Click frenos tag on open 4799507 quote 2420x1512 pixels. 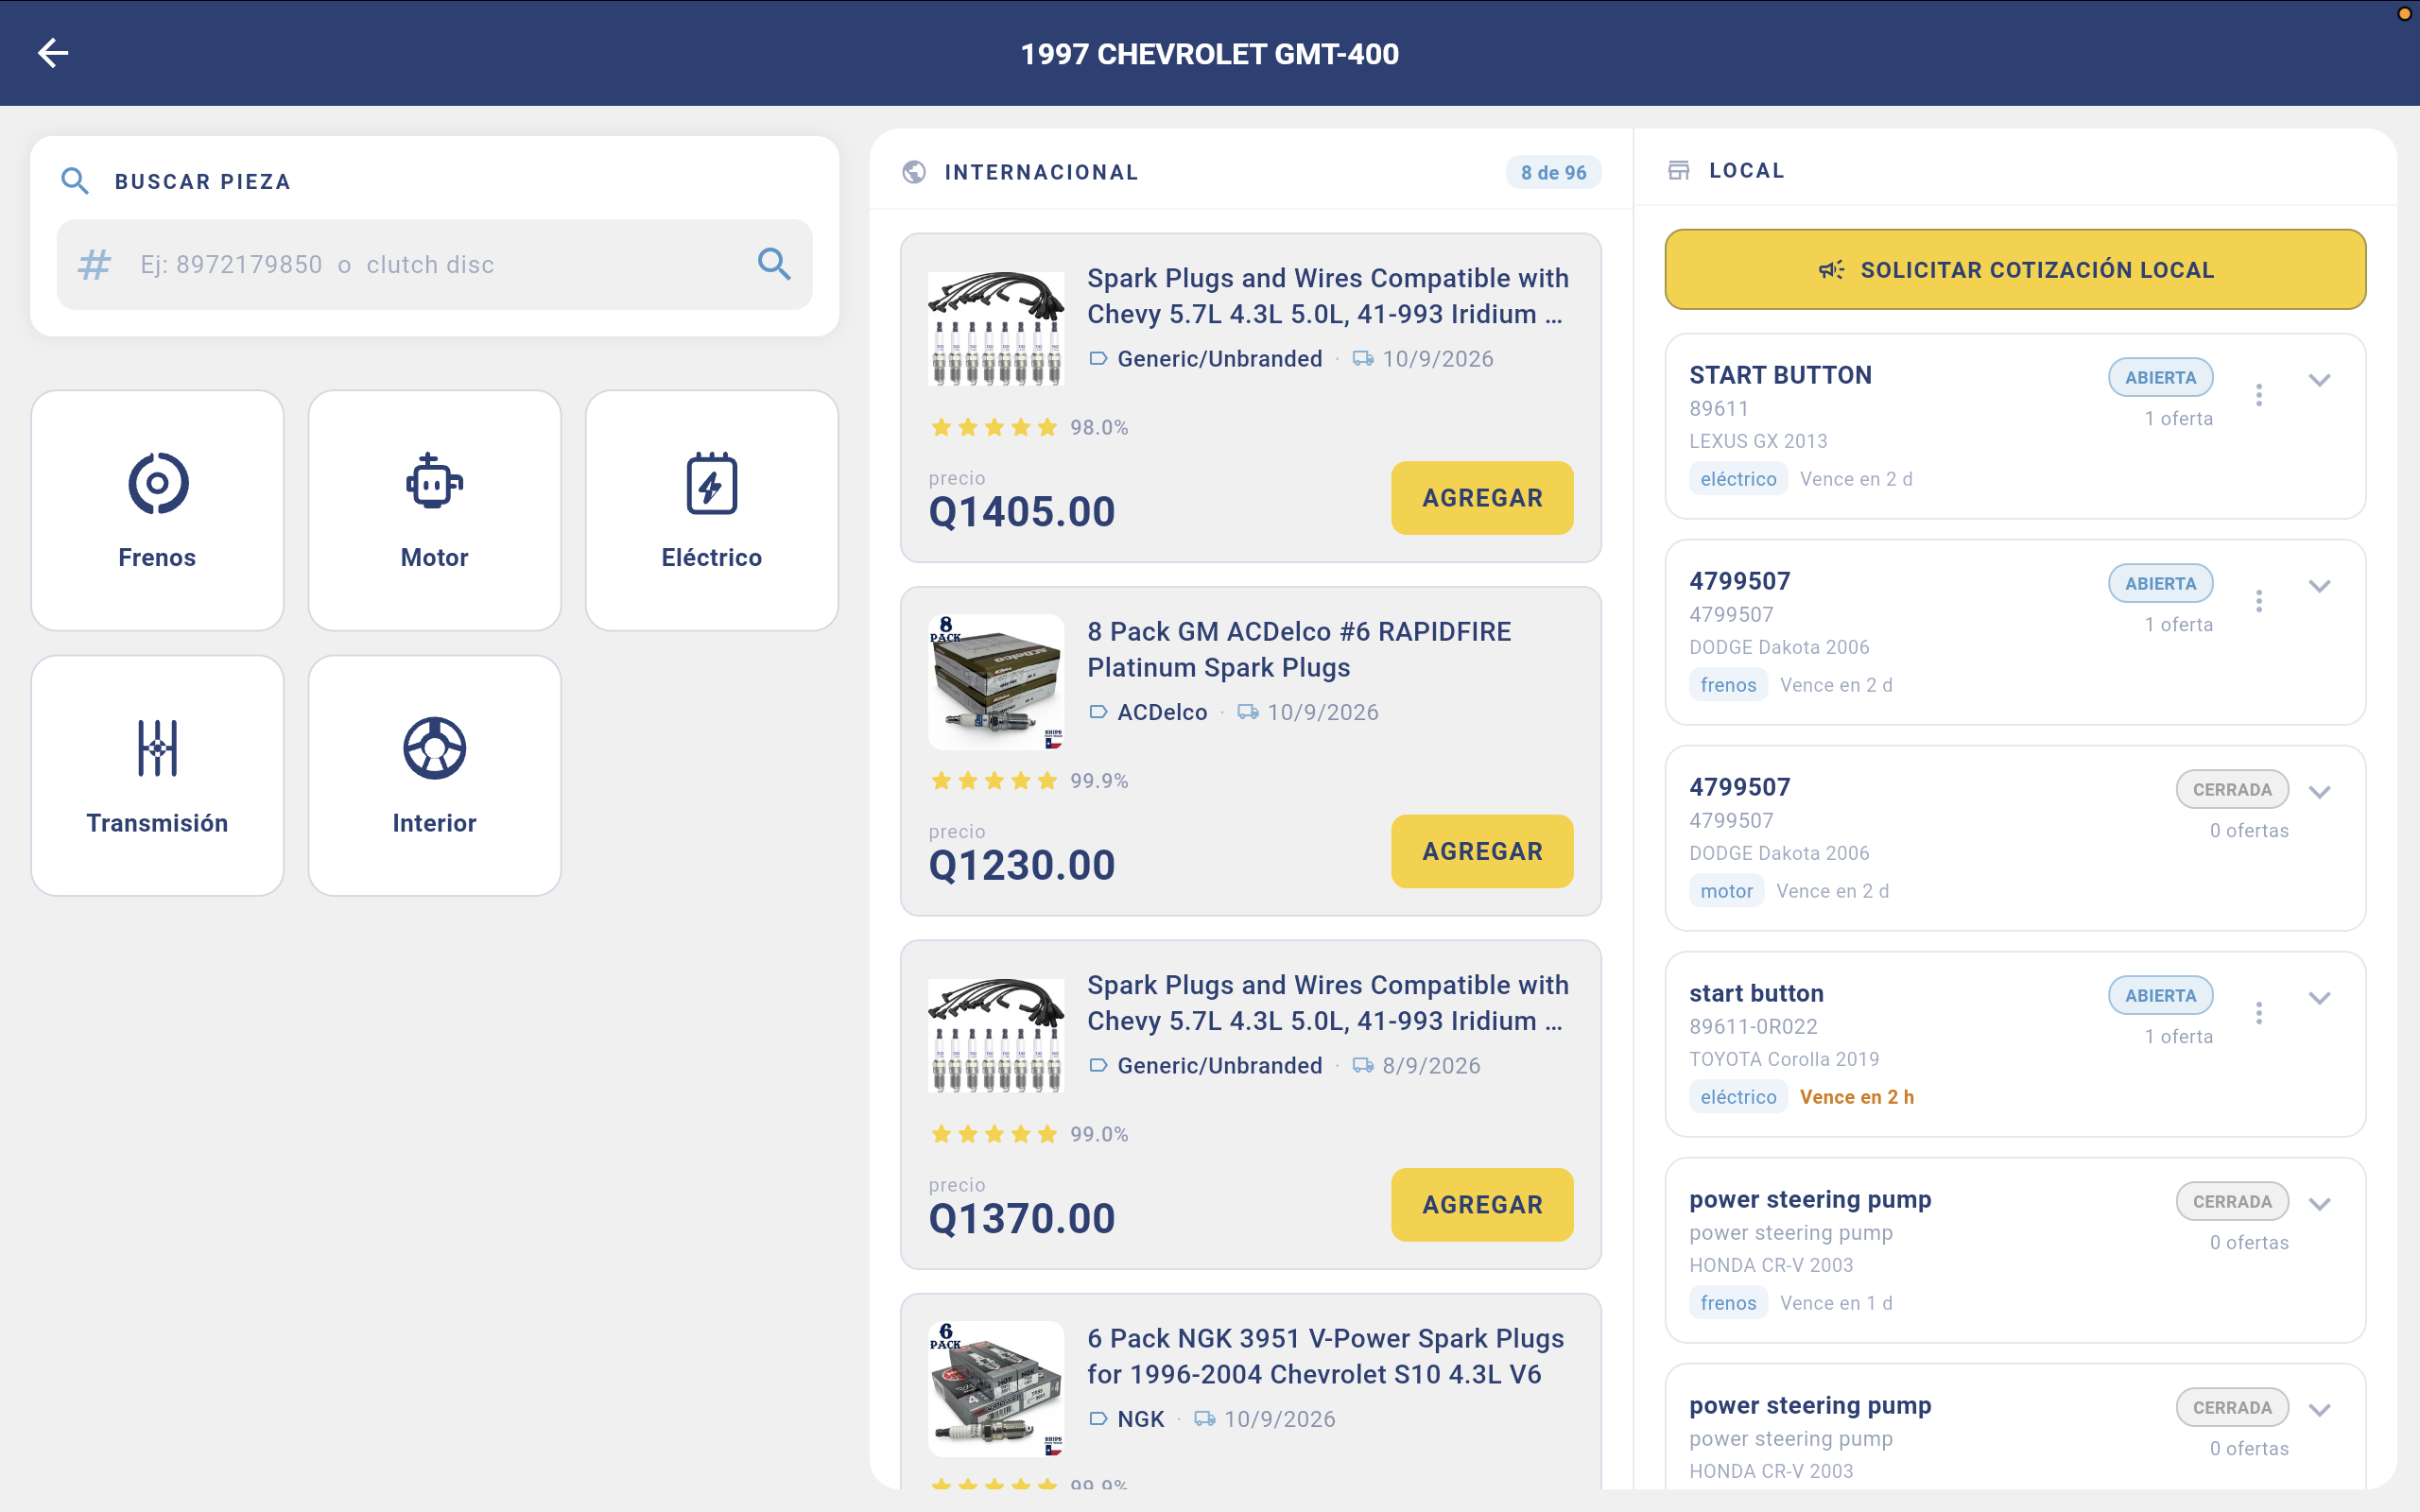click(1728, 685)
